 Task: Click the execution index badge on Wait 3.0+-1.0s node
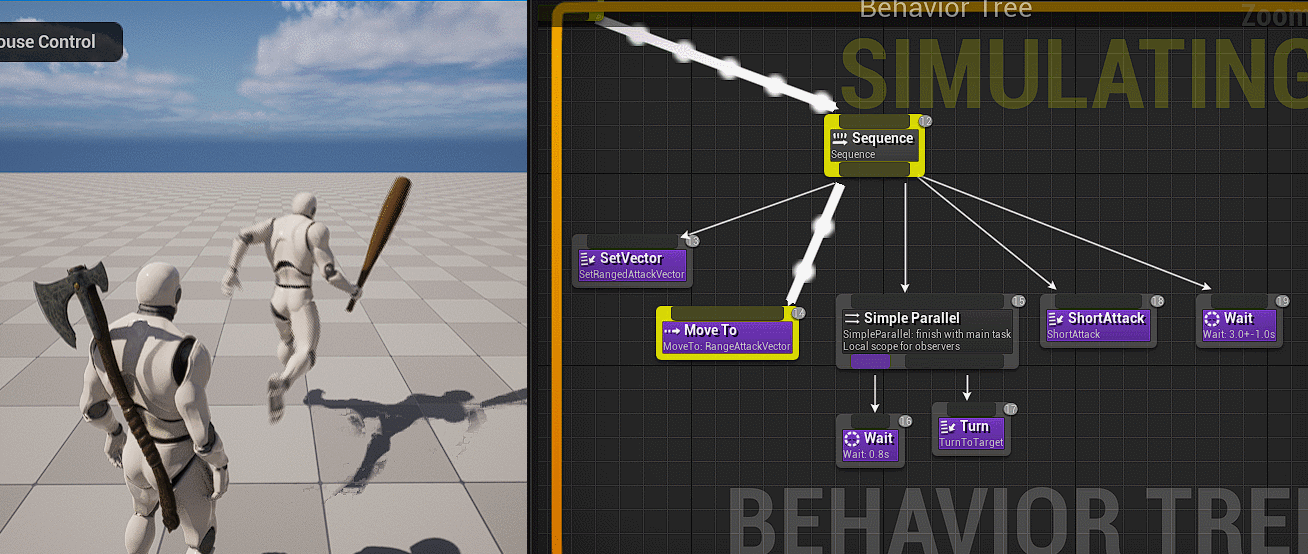1283,301
